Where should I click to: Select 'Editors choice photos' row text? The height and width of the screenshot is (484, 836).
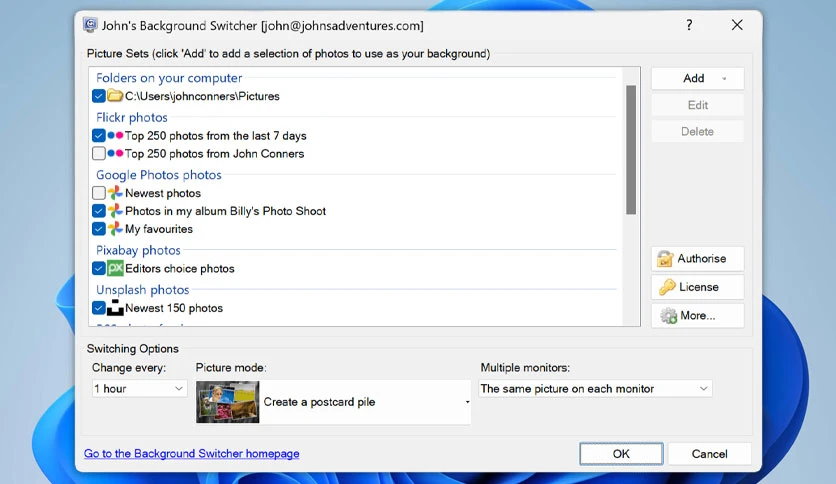(180, 269)
